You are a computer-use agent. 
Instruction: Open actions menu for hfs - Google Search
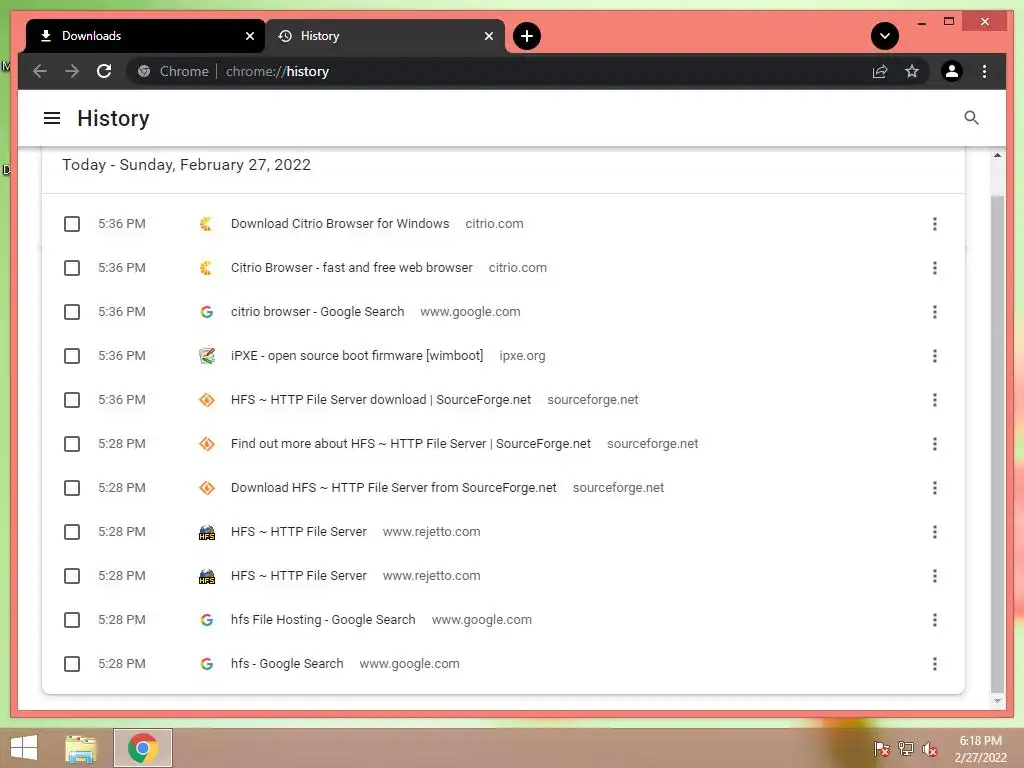click(x=935, y=664)
